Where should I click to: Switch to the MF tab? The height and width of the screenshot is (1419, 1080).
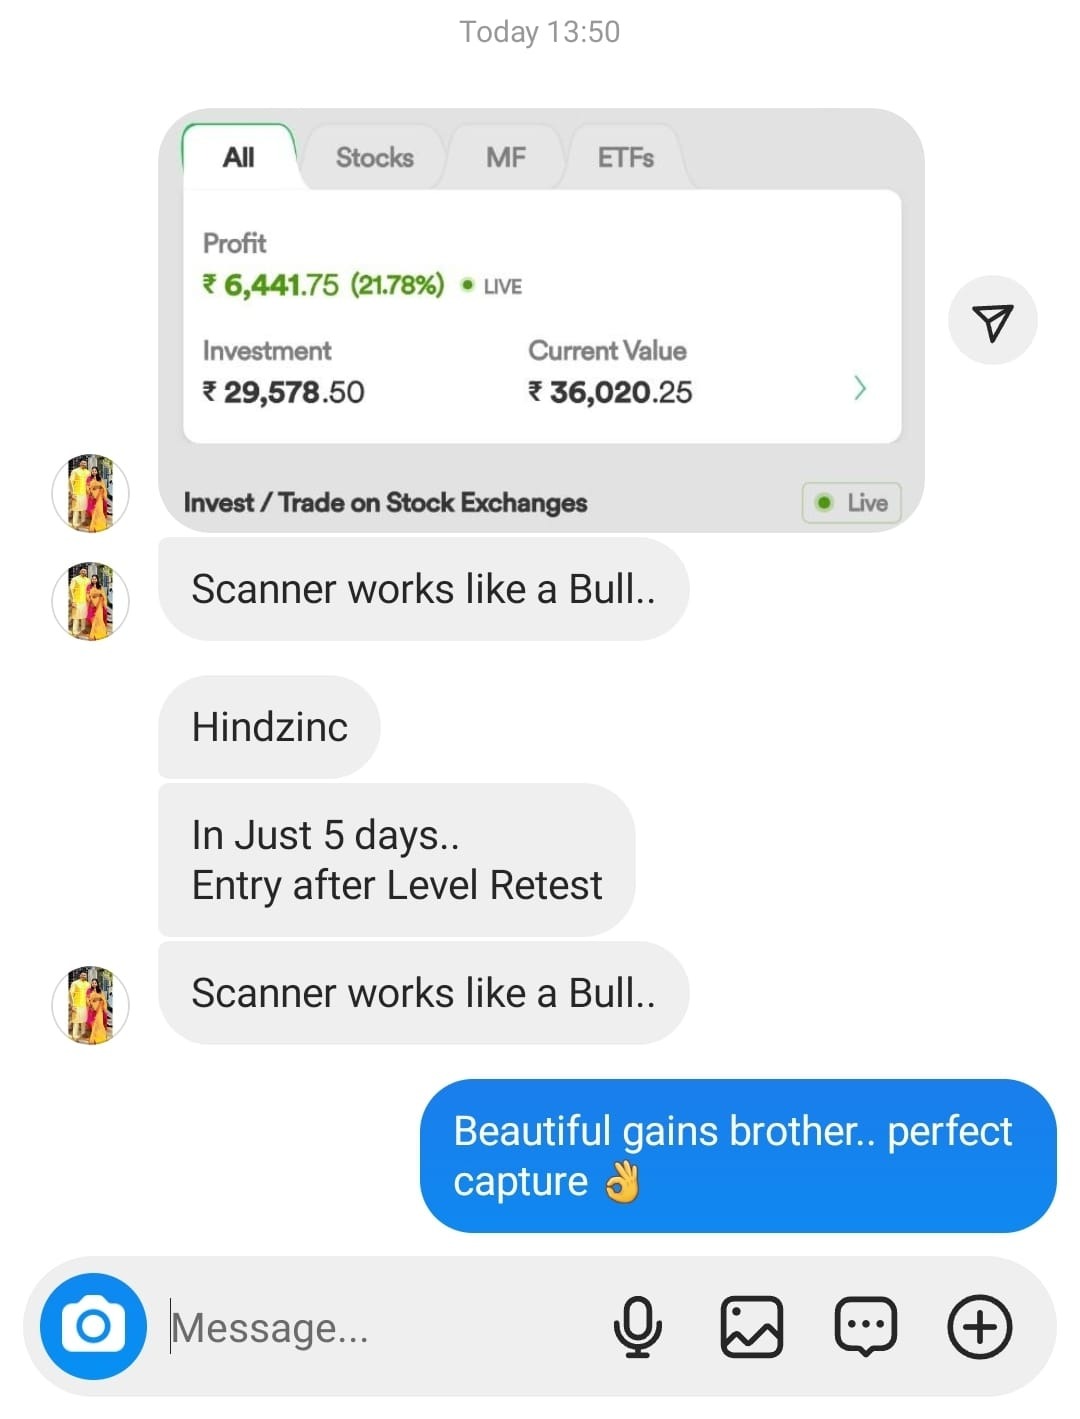(x=506, y=157)
